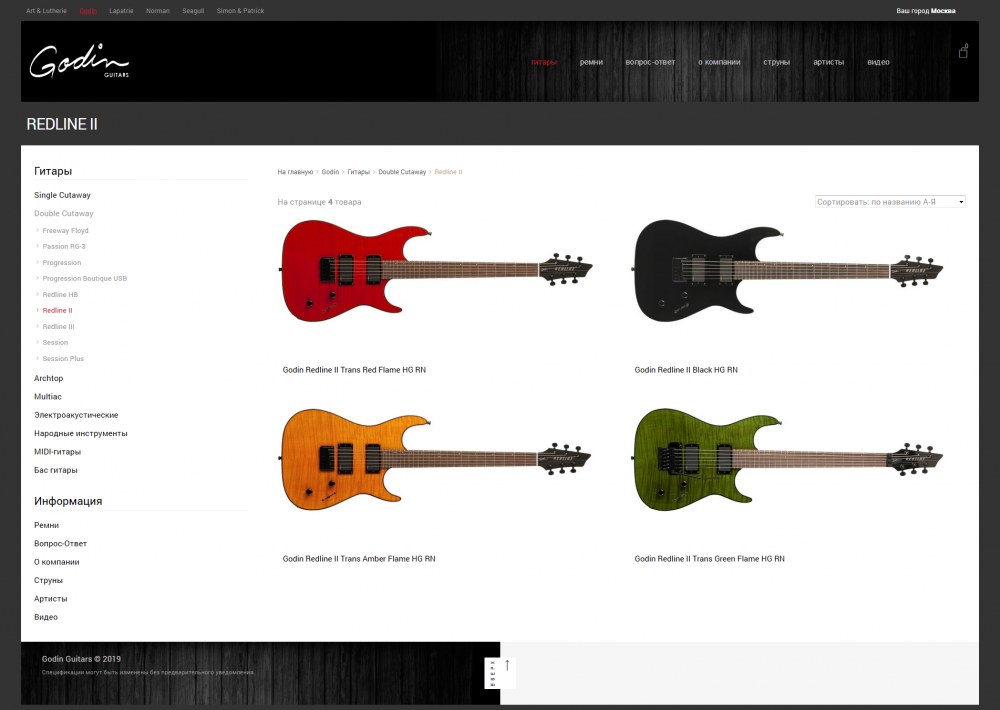The height and width of the screenshot is (710, 1000).
Task: Open Multiac category in sidebar
Action: [48, 397]
